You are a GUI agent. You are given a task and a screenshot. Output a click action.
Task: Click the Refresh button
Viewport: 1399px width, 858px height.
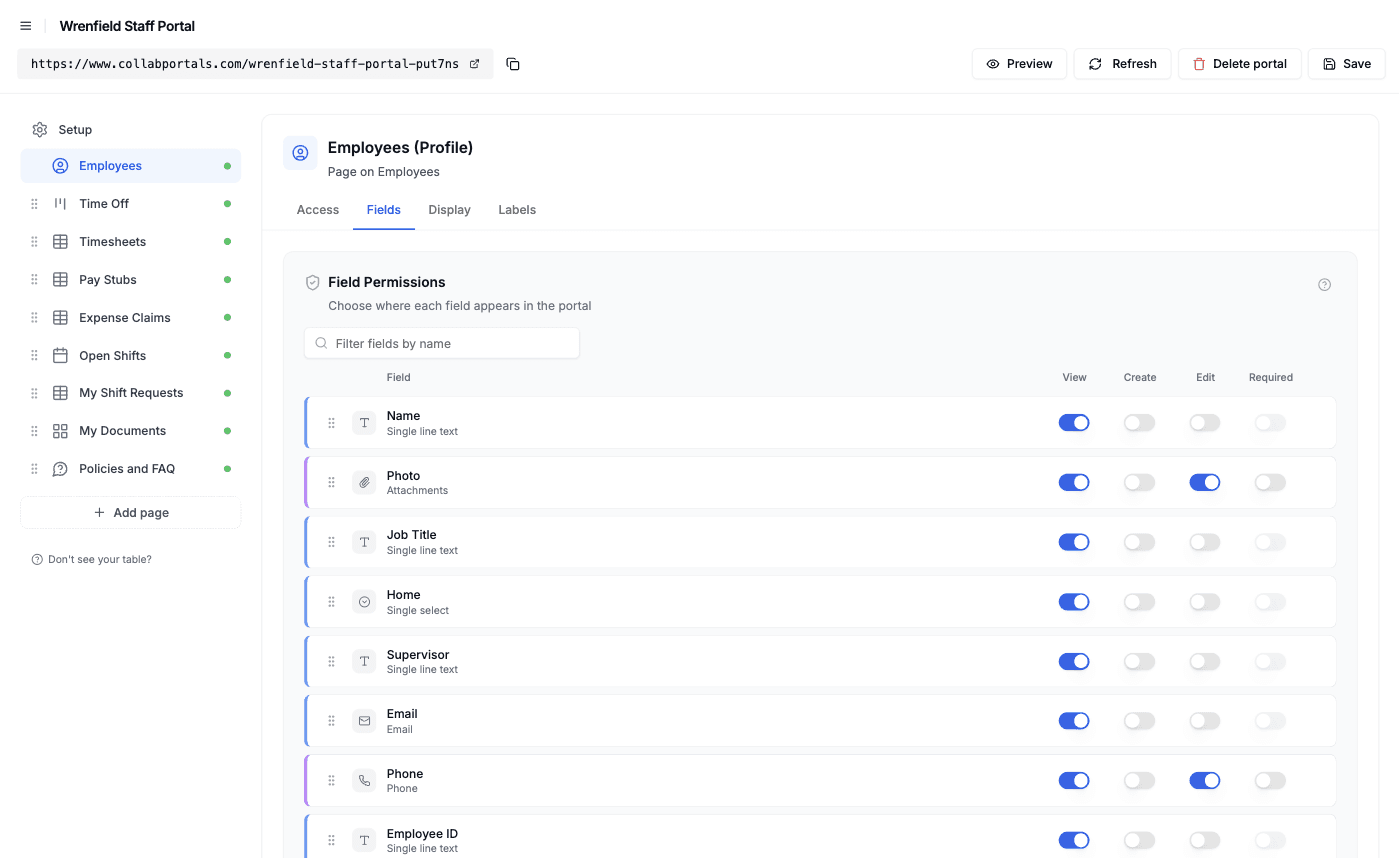point(1122,64)
